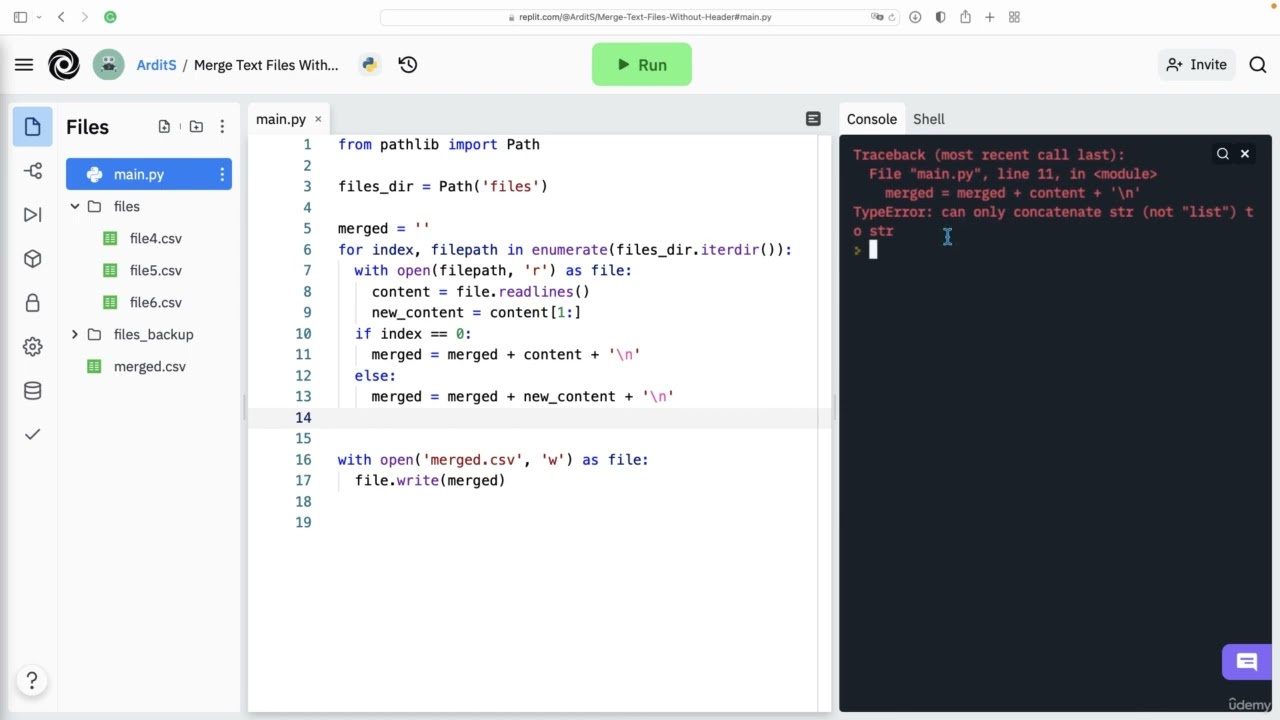The image size is (1280, 720).
Task: Open the repl title Merge Text Files
Action: click(266, 65)
